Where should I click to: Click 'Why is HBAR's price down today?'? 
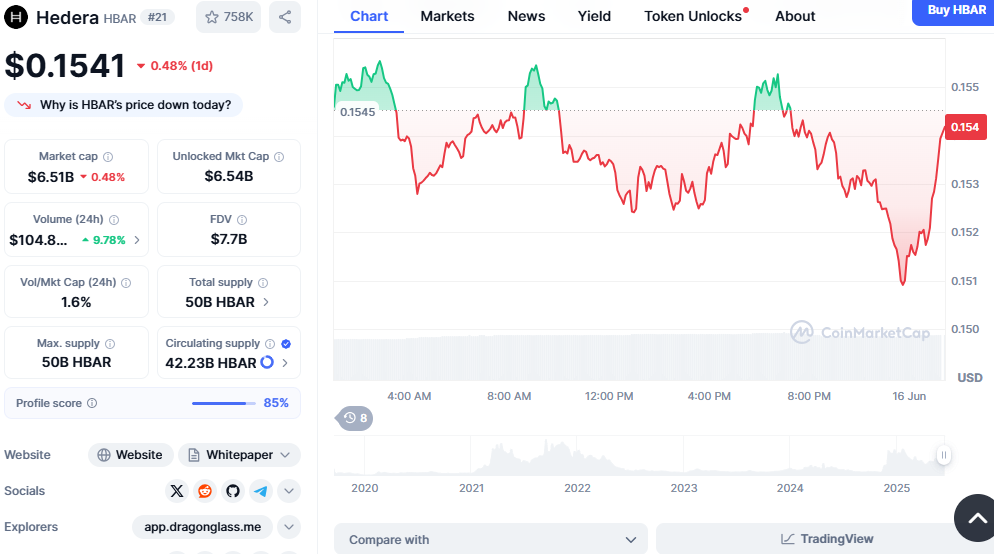[124, 105]
